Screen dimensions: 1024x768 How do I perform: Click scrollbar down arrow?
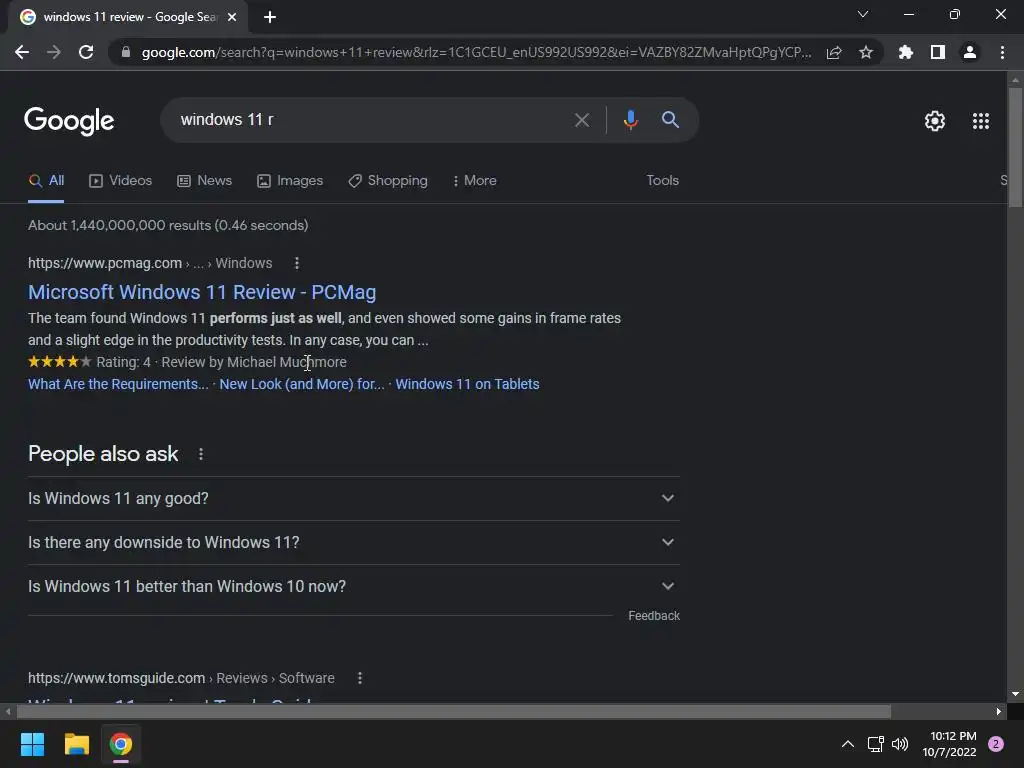click(x=1015, y=694)
